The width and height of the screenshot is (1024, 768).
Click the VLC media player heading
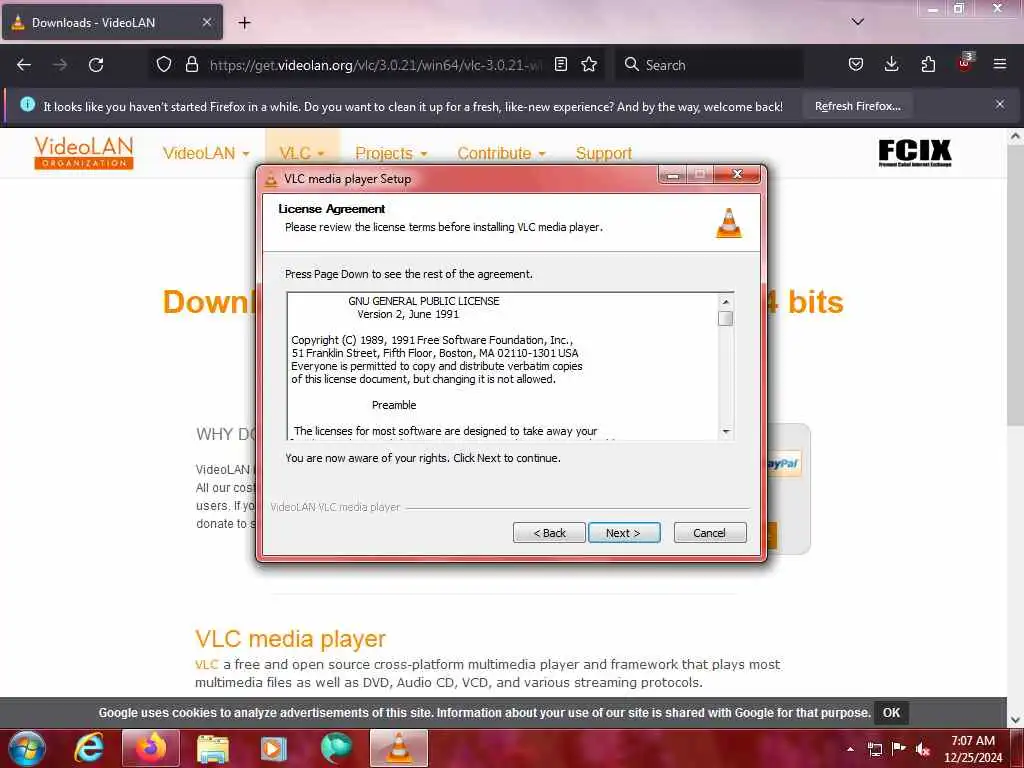[290, 638]
